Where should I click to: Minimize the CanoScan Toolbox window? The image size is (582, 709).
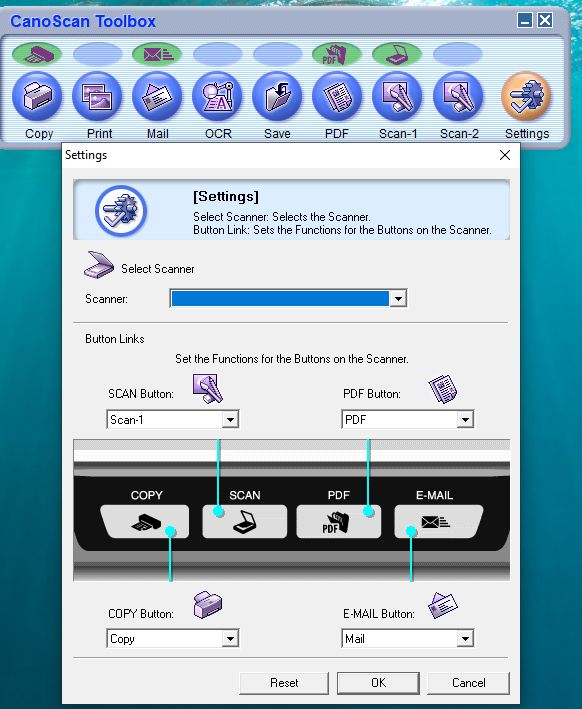click(x=525, y=20)
